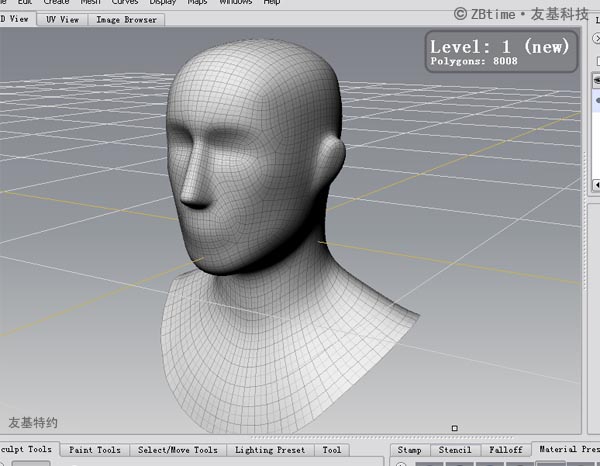Switch to Select/Move Tools tab

178,450
